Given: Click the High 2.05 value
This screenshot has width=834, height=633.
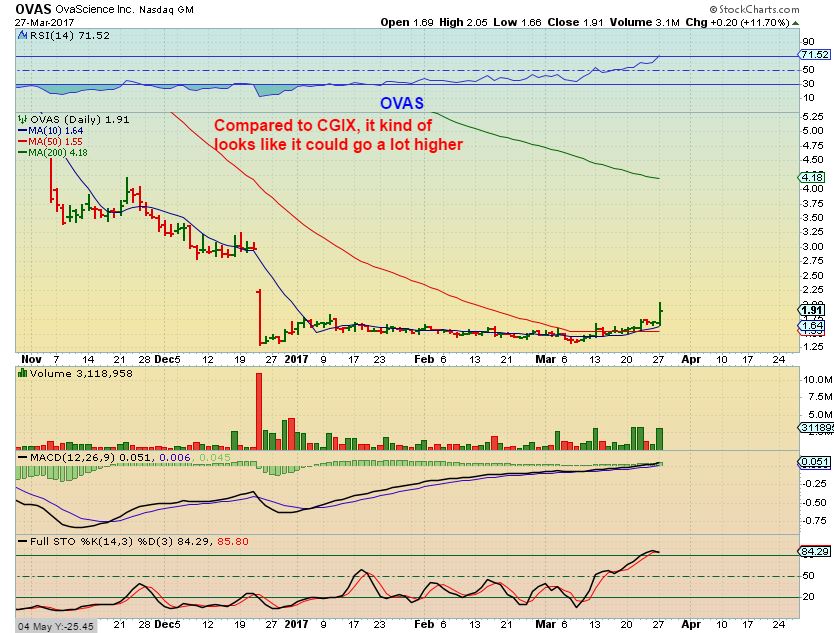Looking at the screenshot, I should (x=464, y=22).
